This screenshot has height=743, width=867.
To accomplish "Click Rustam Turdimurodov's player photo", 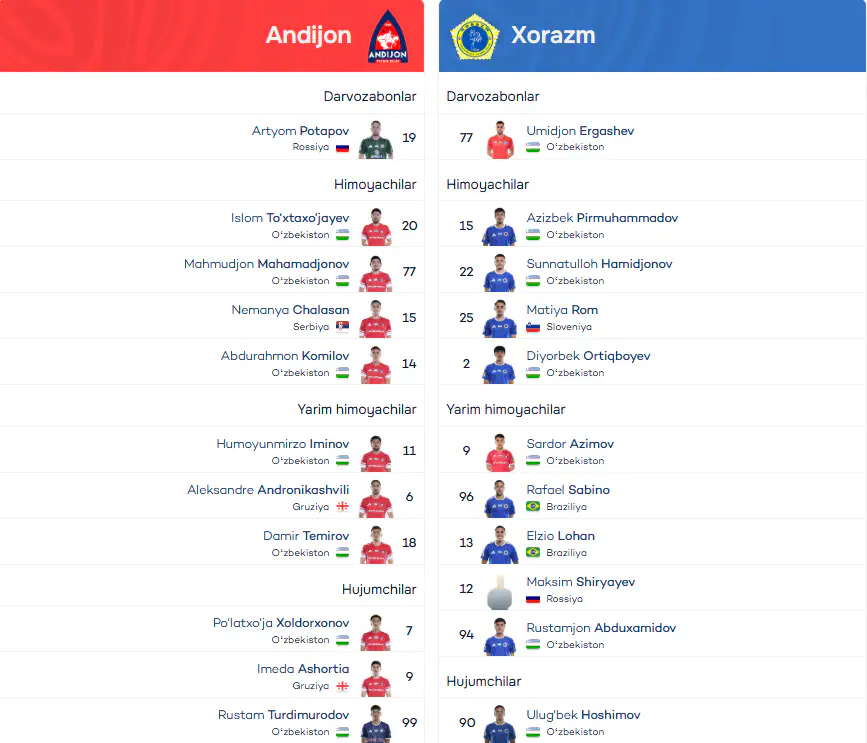I will coord(376,724).
